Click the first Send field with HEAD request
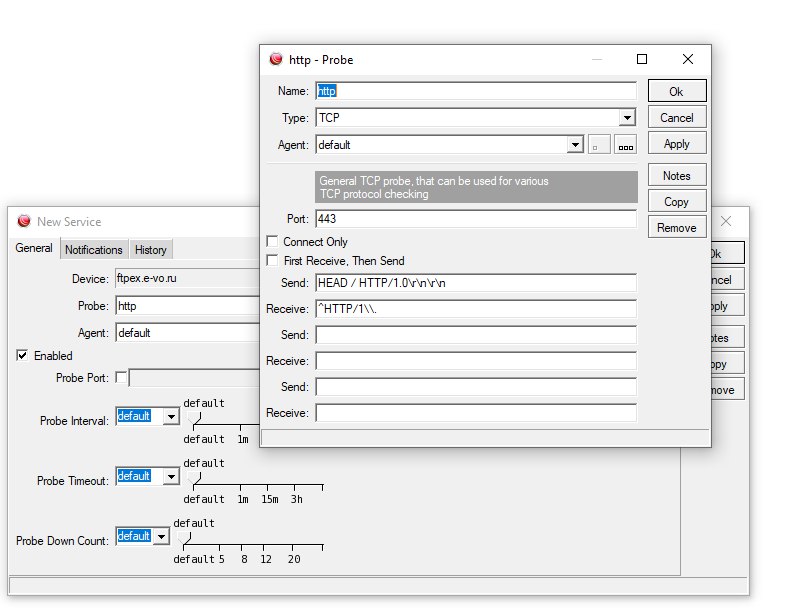 (x=476, y=283)
